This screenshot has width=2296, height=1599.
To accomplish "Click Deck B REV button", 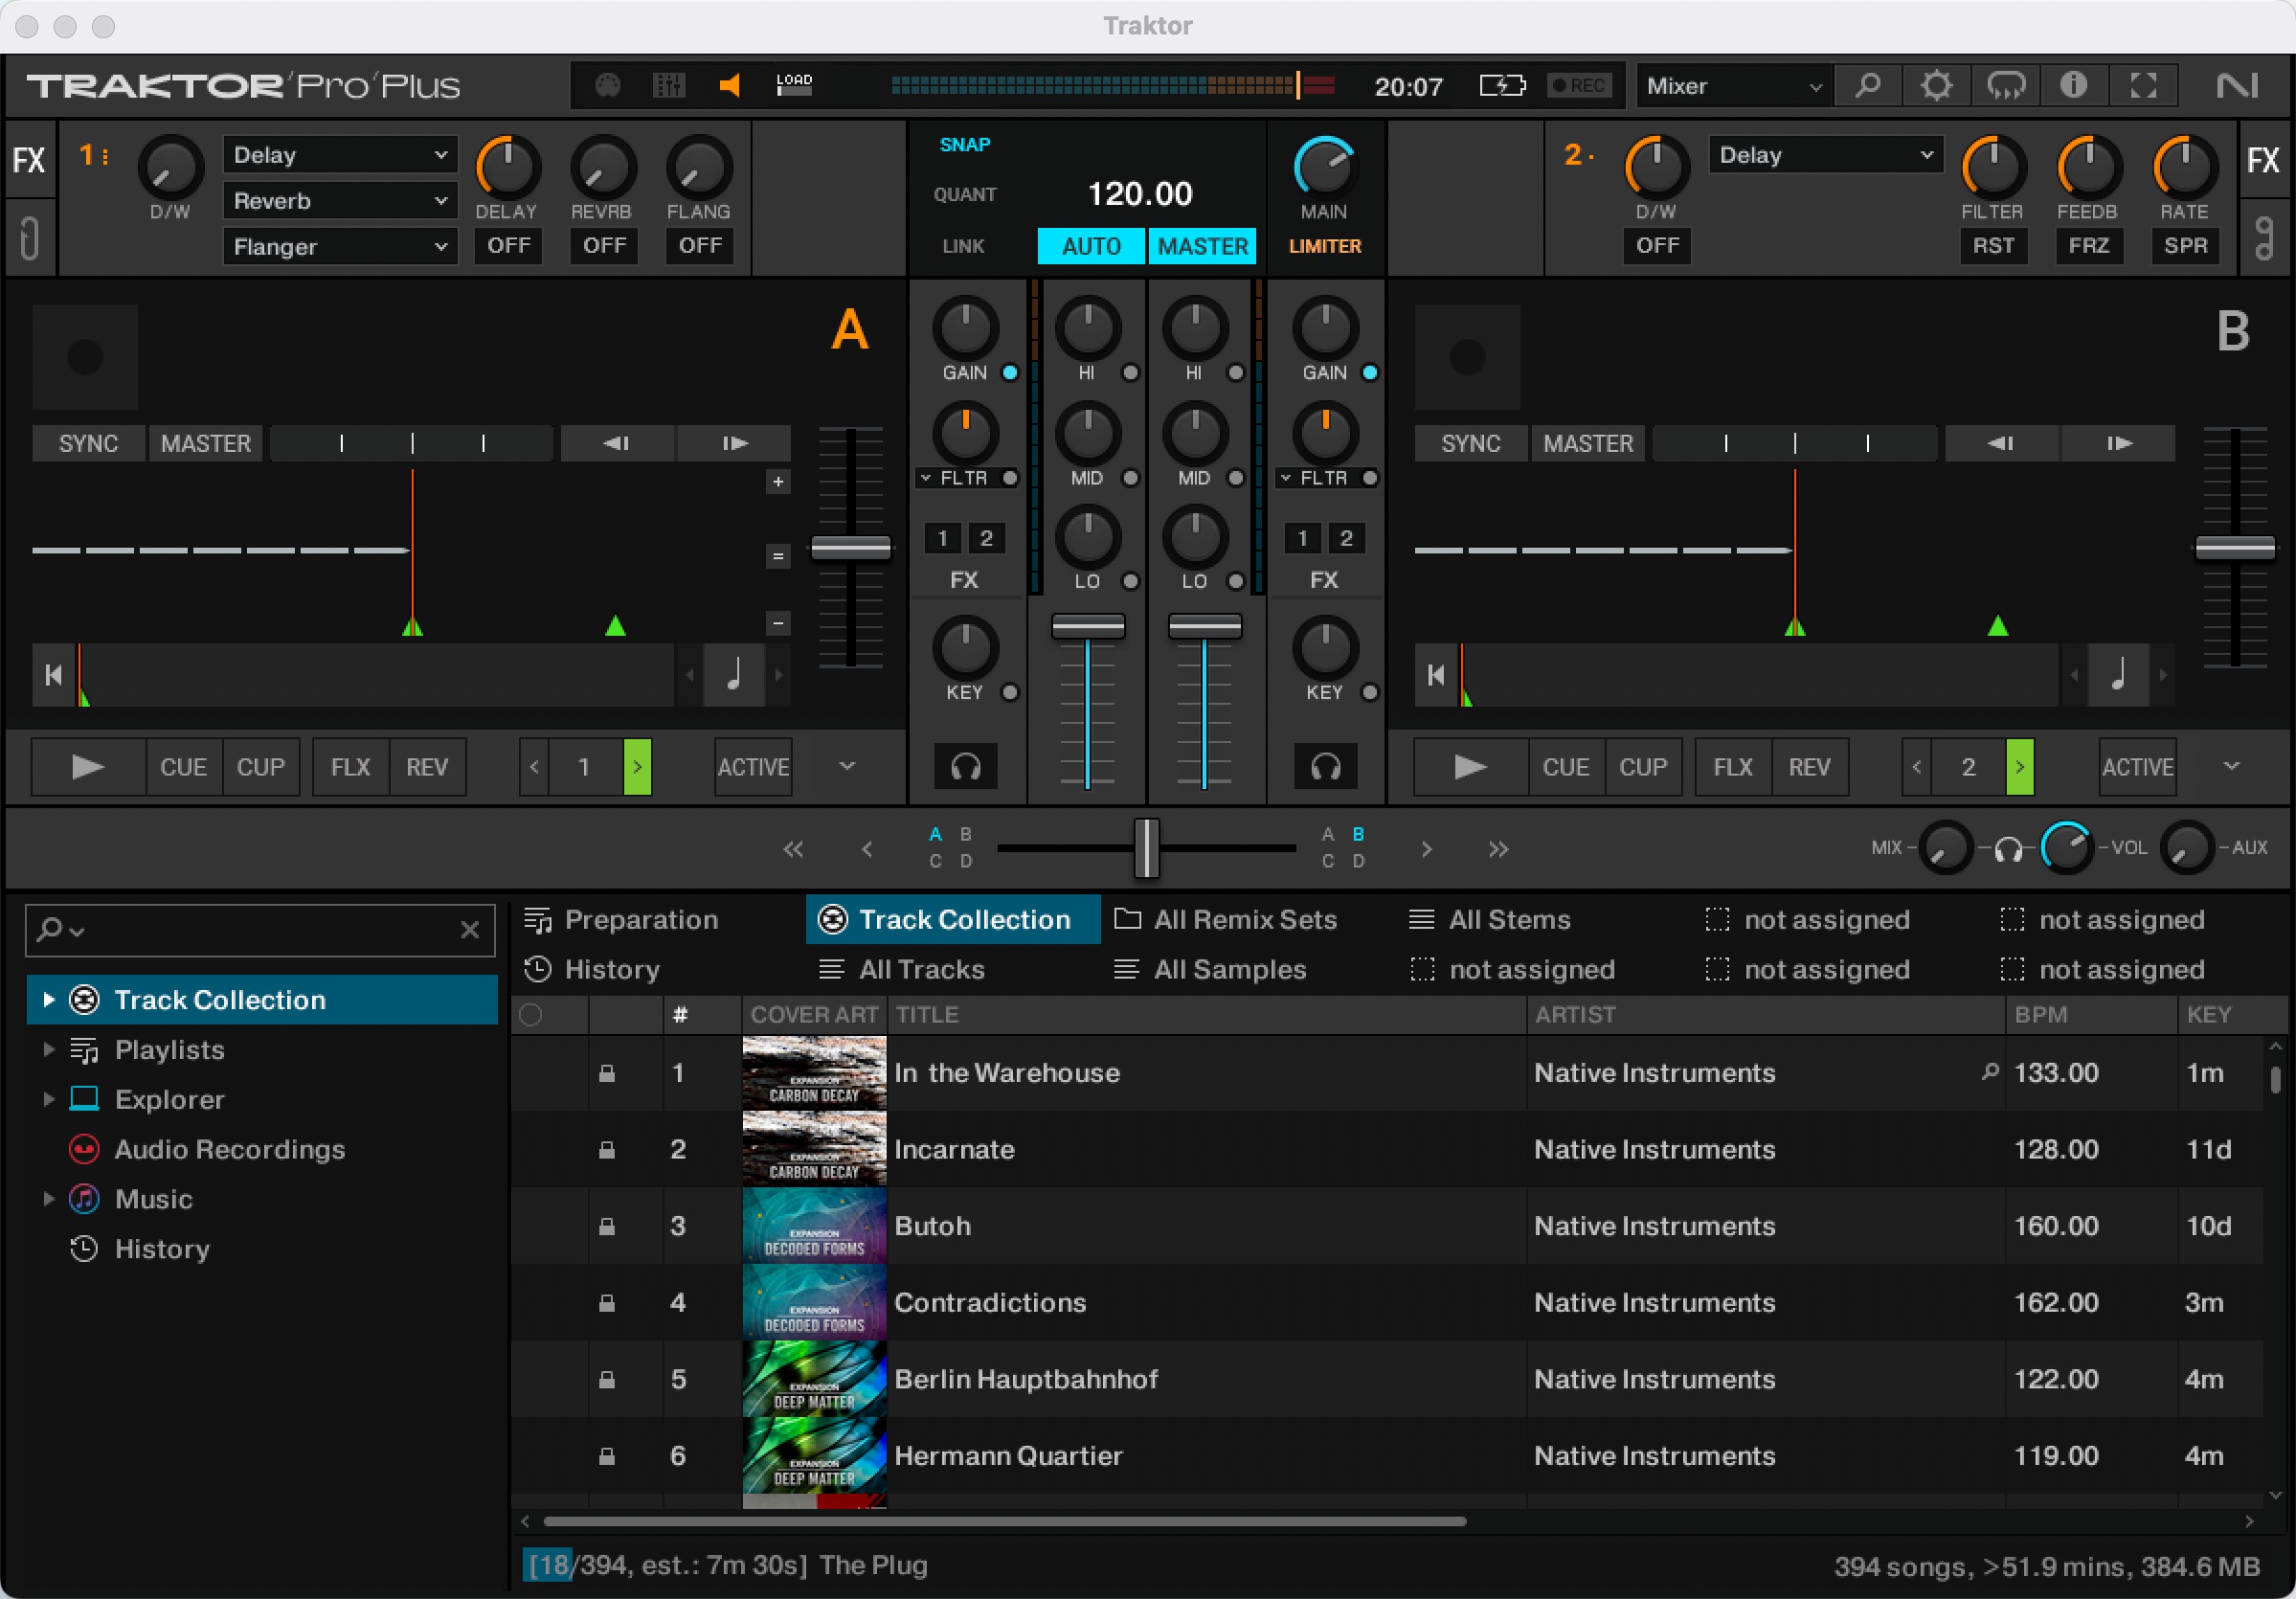I will [1809, 767].
